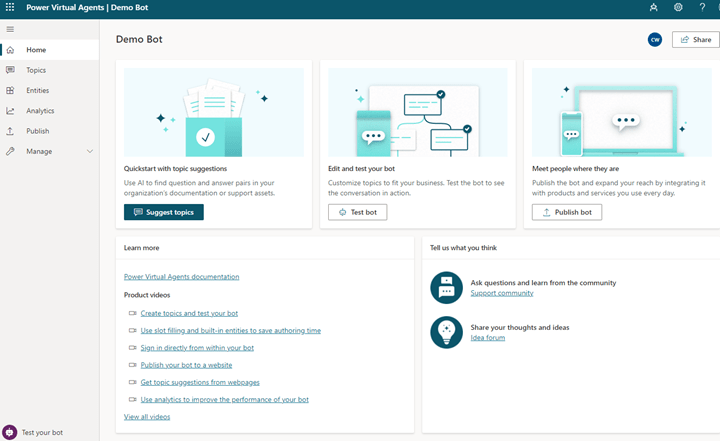Viewport: 720px width, 441px height.
Task: Click video icon beside Create topics link
Action: 133,313
